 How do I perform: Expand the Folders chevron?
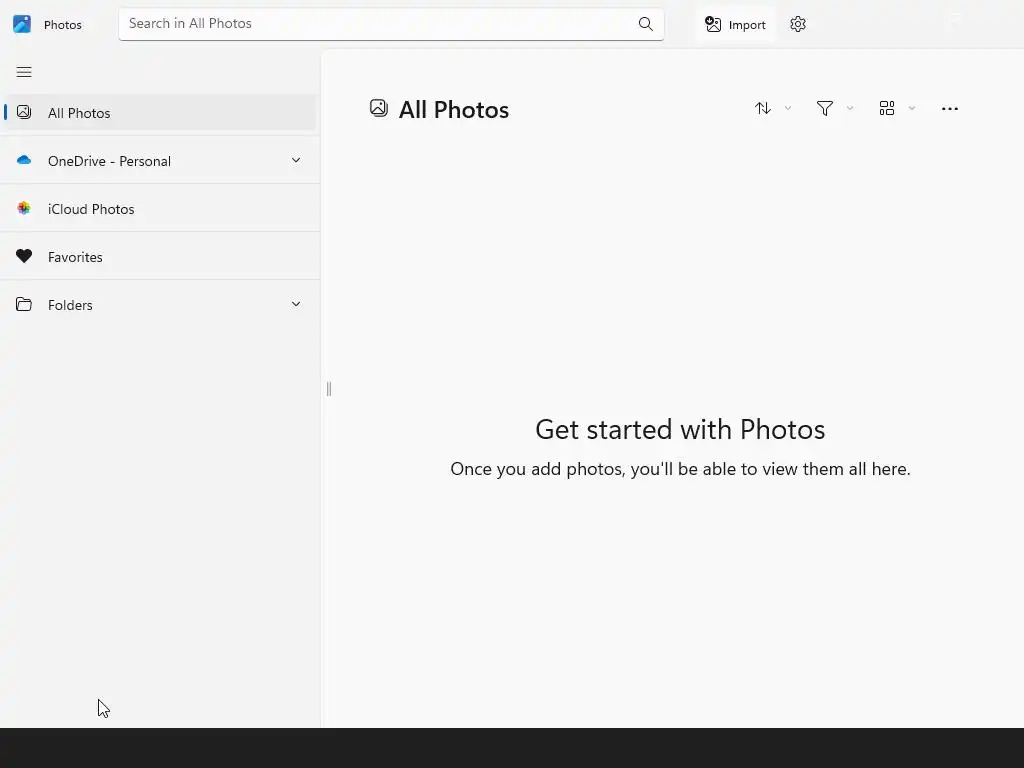[x=296, y=304]
